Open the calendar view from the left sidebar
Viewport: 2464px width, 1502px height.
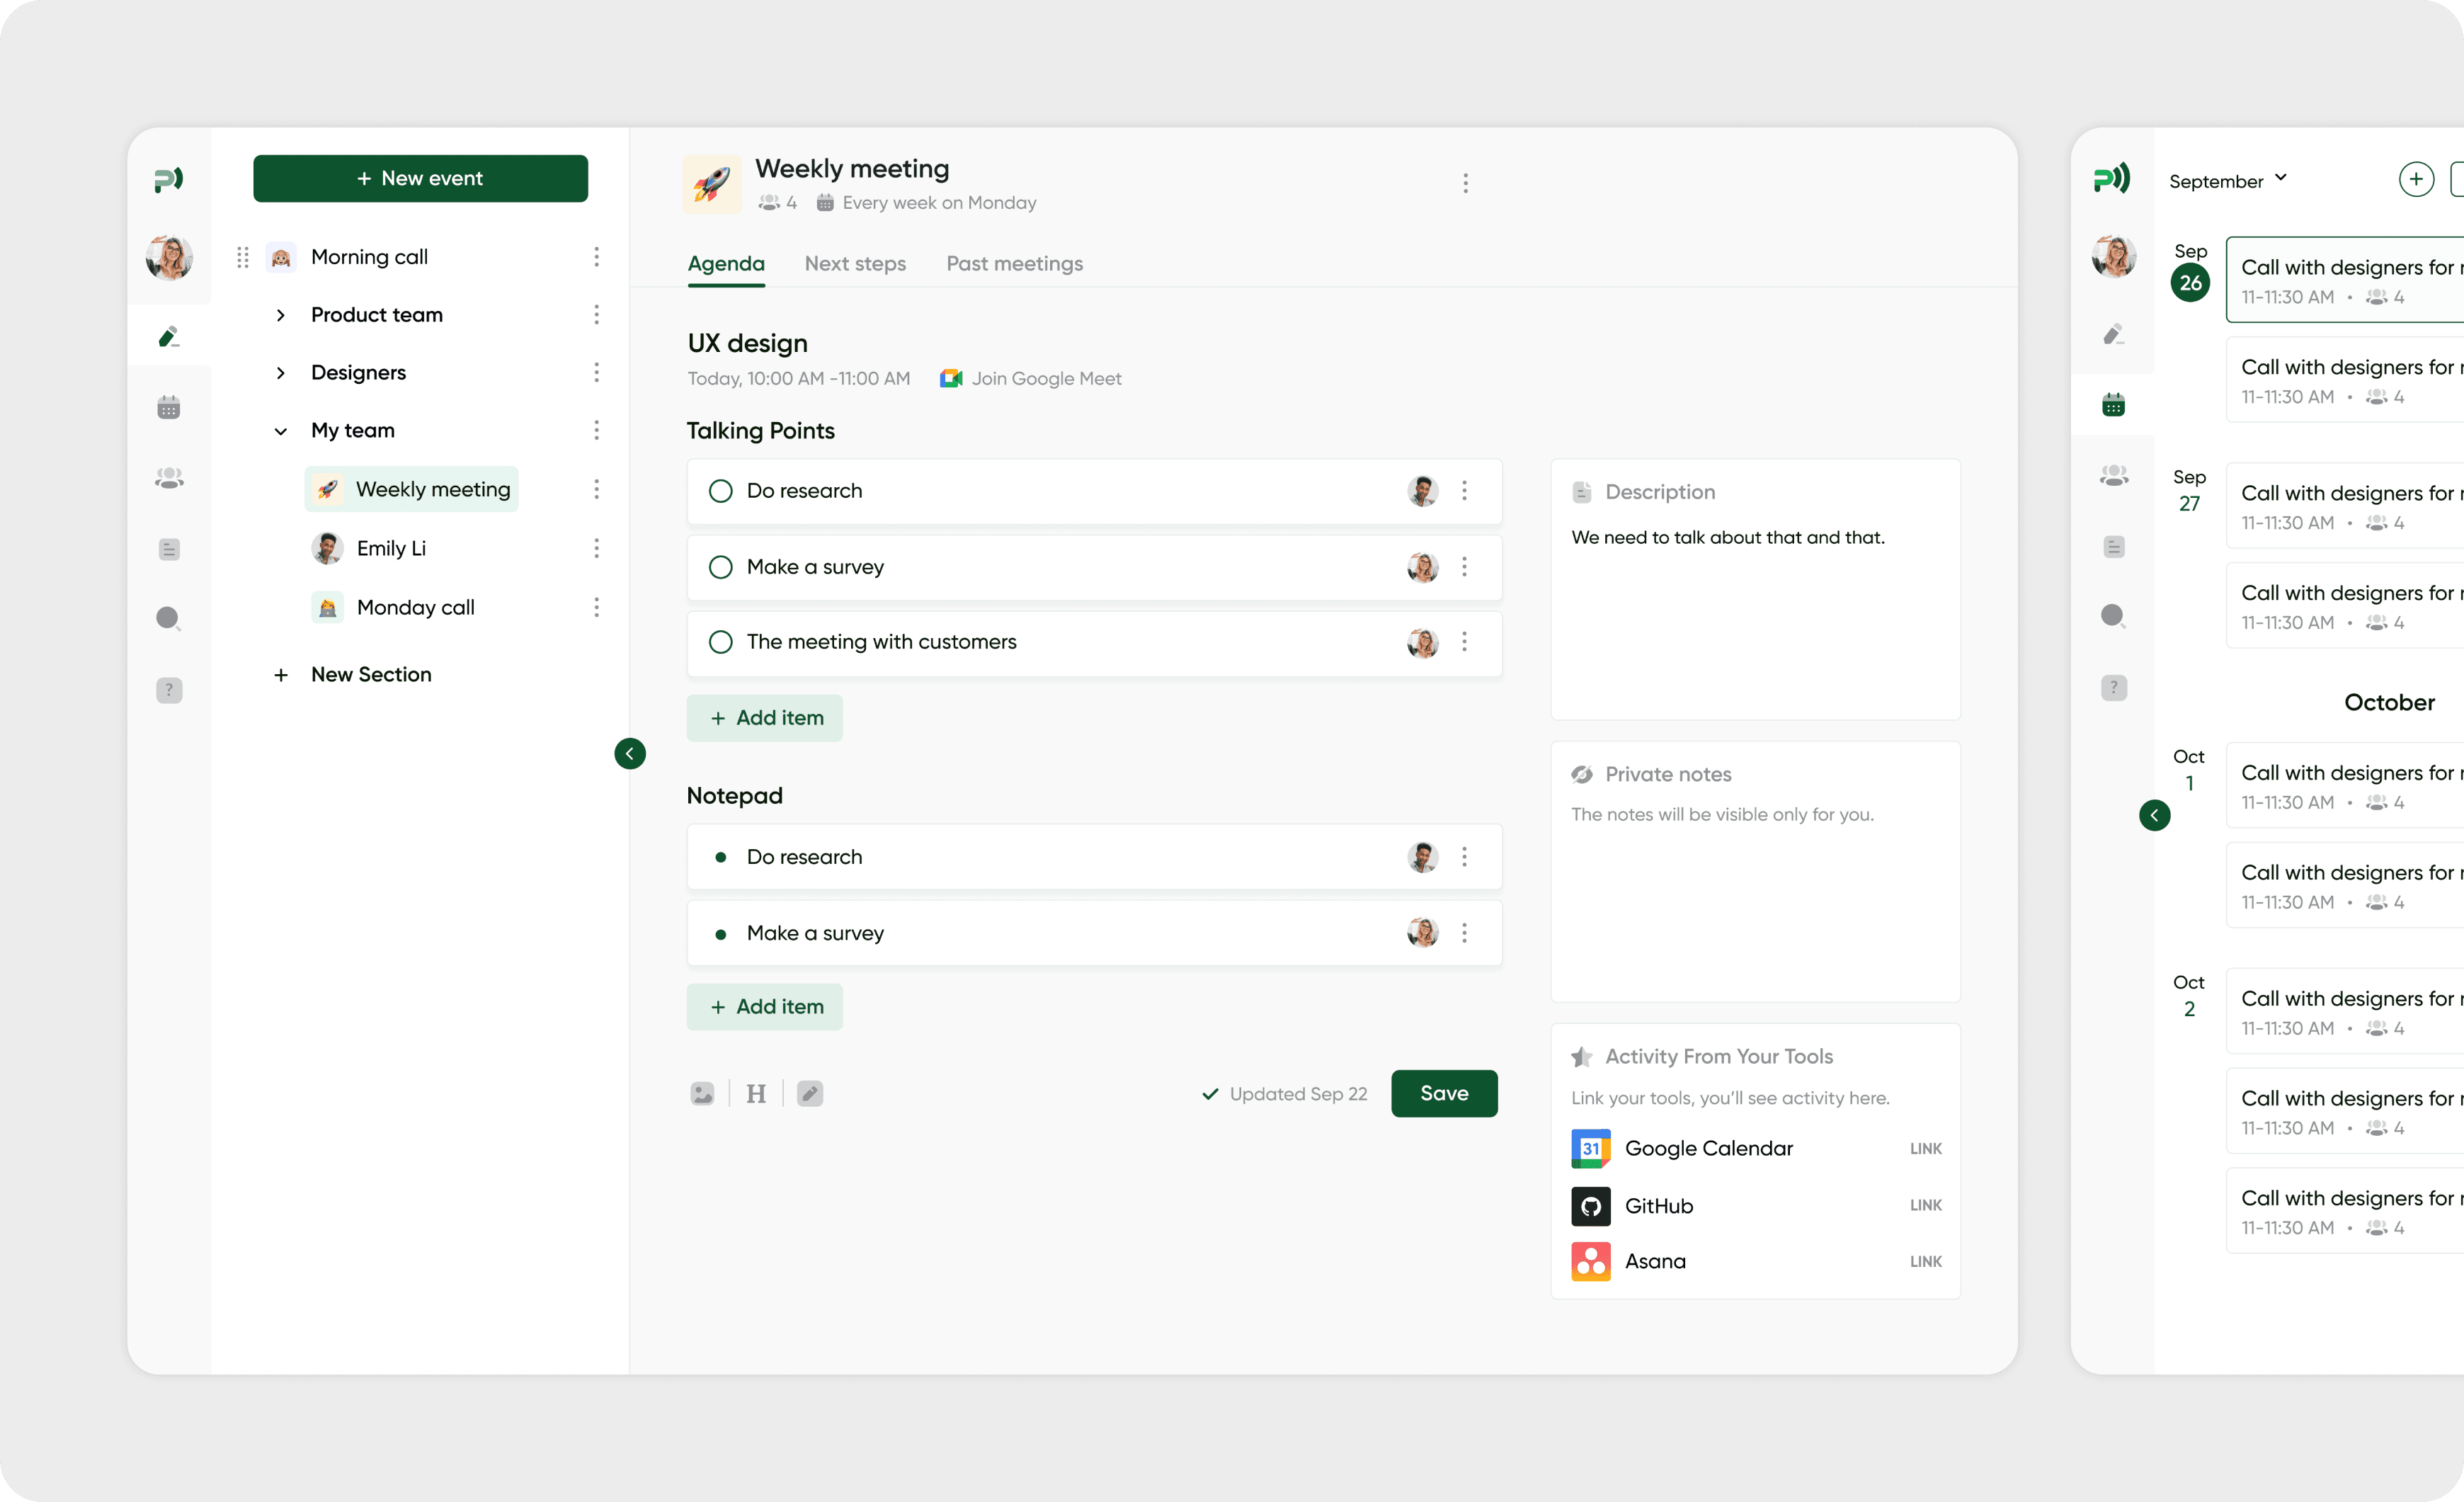pos(169,406)
